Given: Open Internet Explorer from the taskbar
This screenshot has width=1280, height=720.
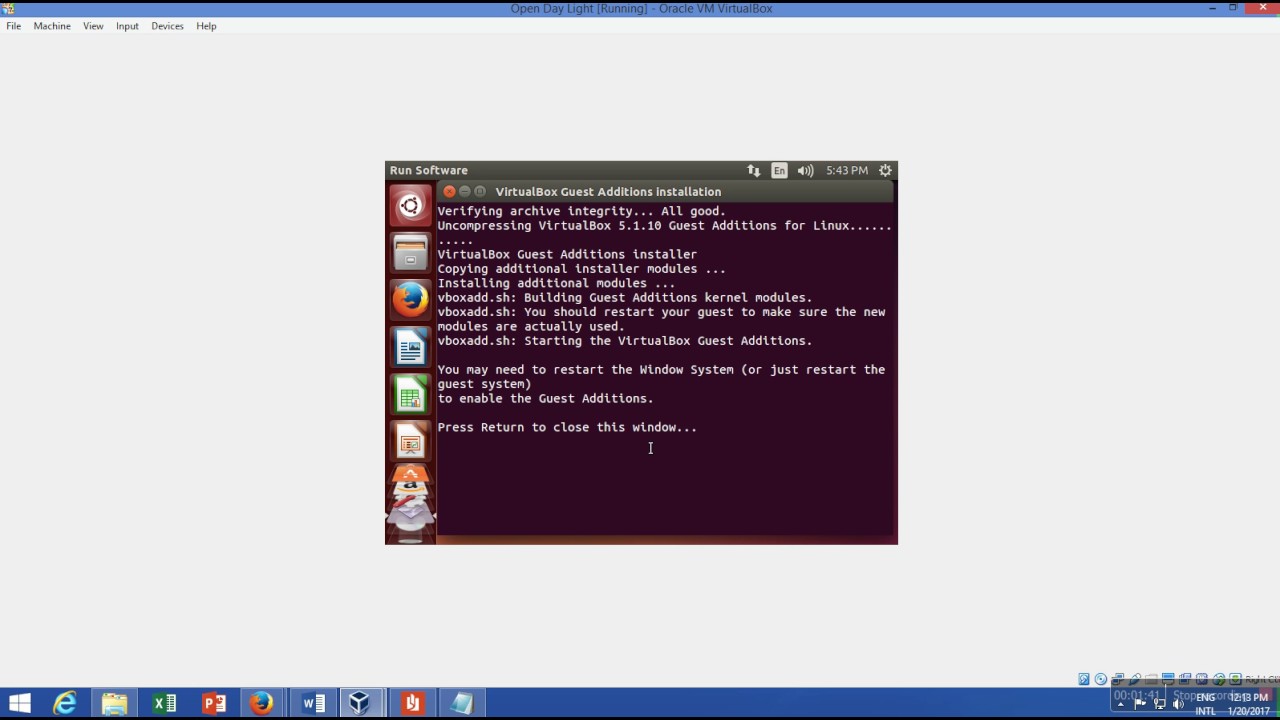Looking at the screenshot, I should pyautogui.click(x=65, y=704).
